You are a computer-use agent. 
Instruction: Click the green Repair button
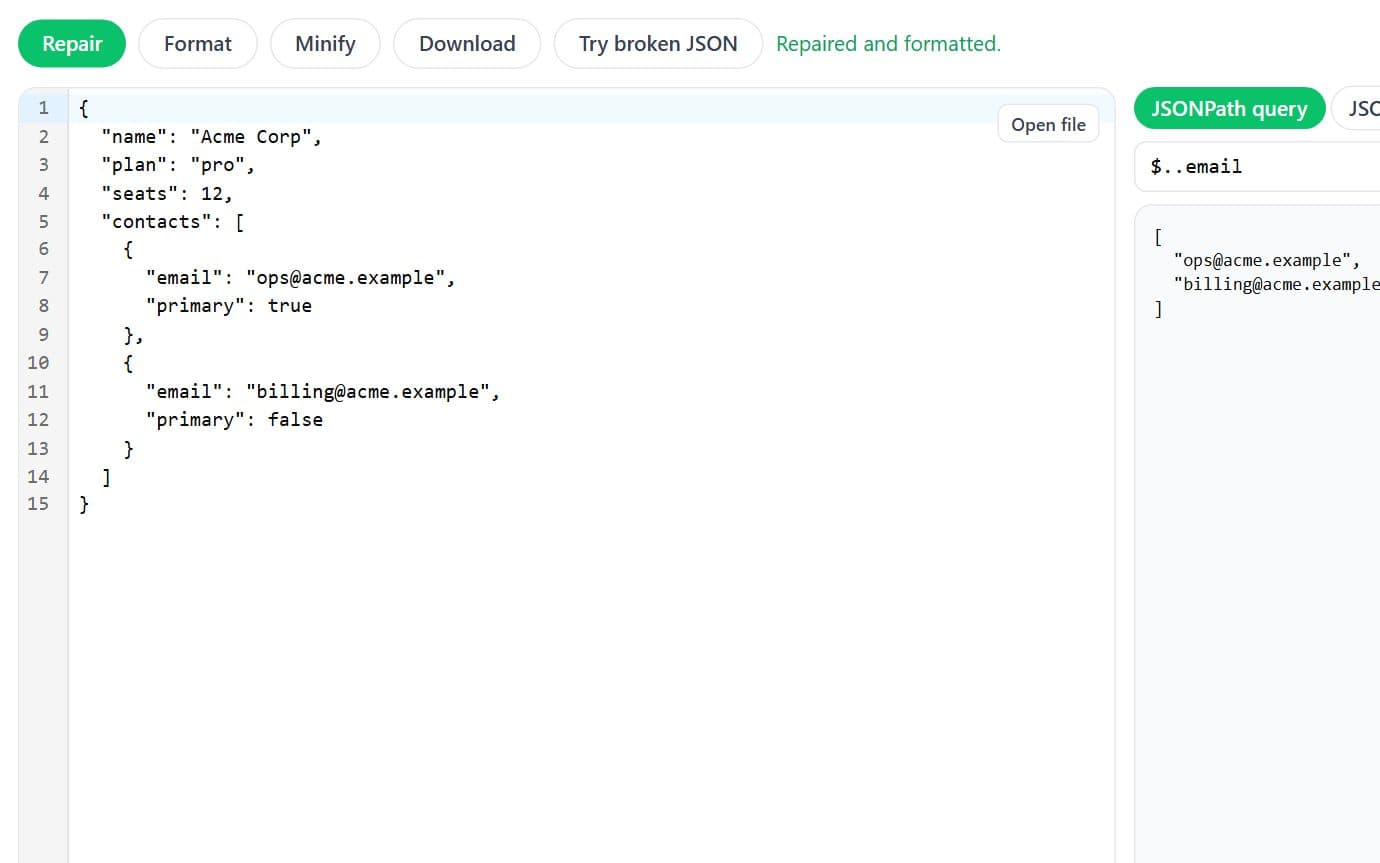click(72, 44)
